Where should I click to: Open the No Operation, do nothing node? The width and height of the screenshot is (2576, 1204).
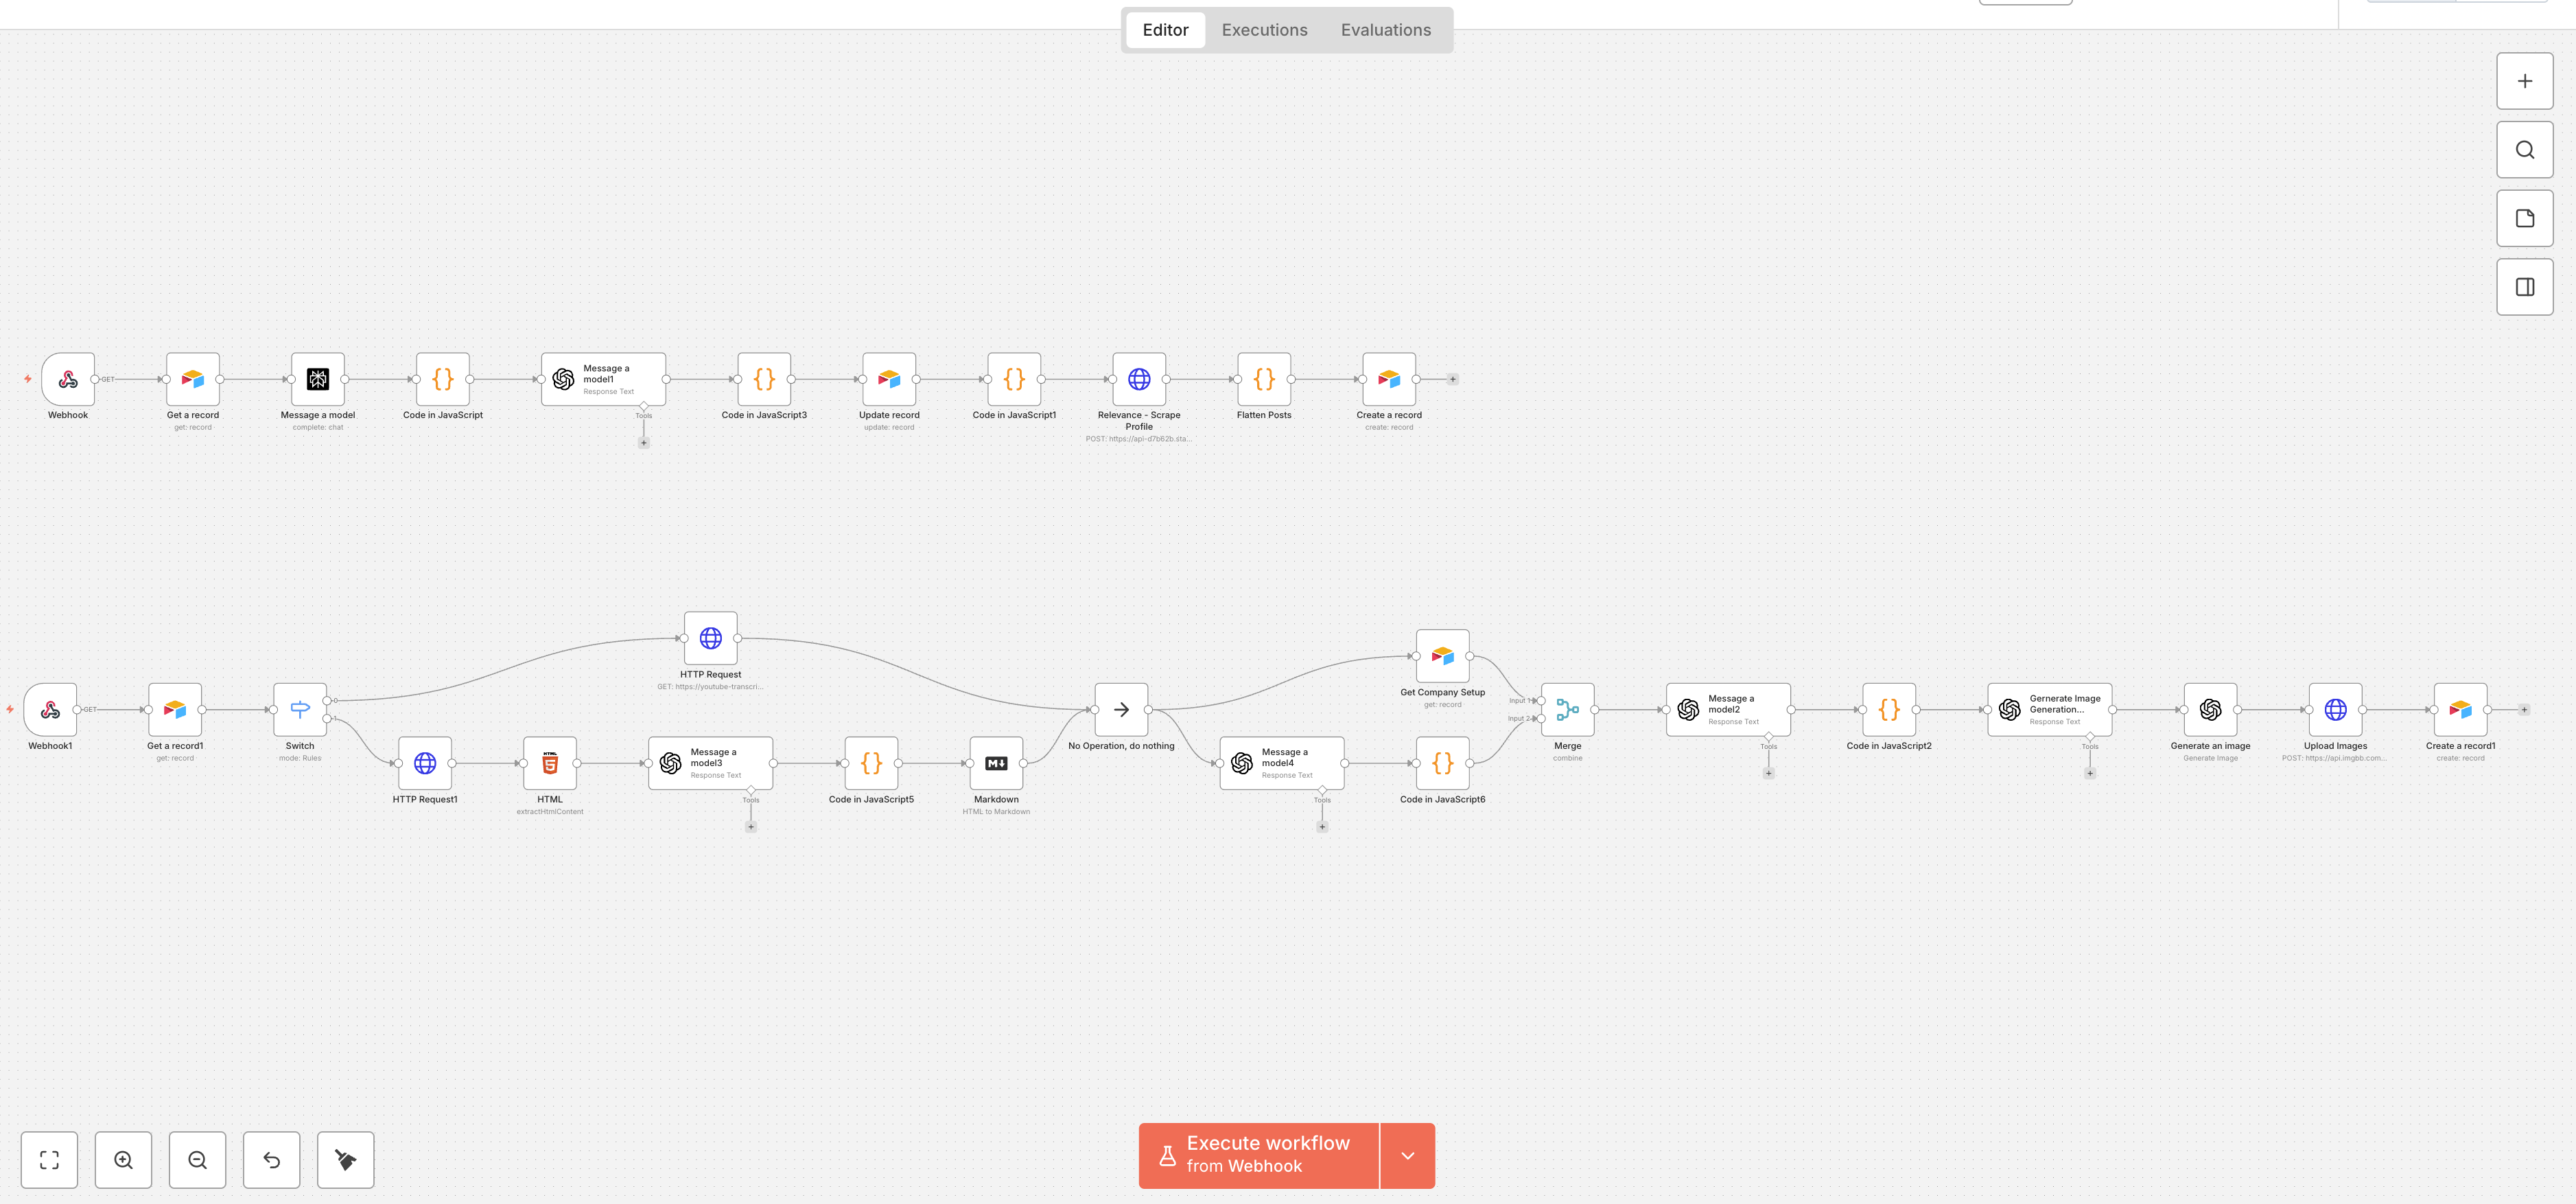pyautogui.click(x=1121, y=710)
